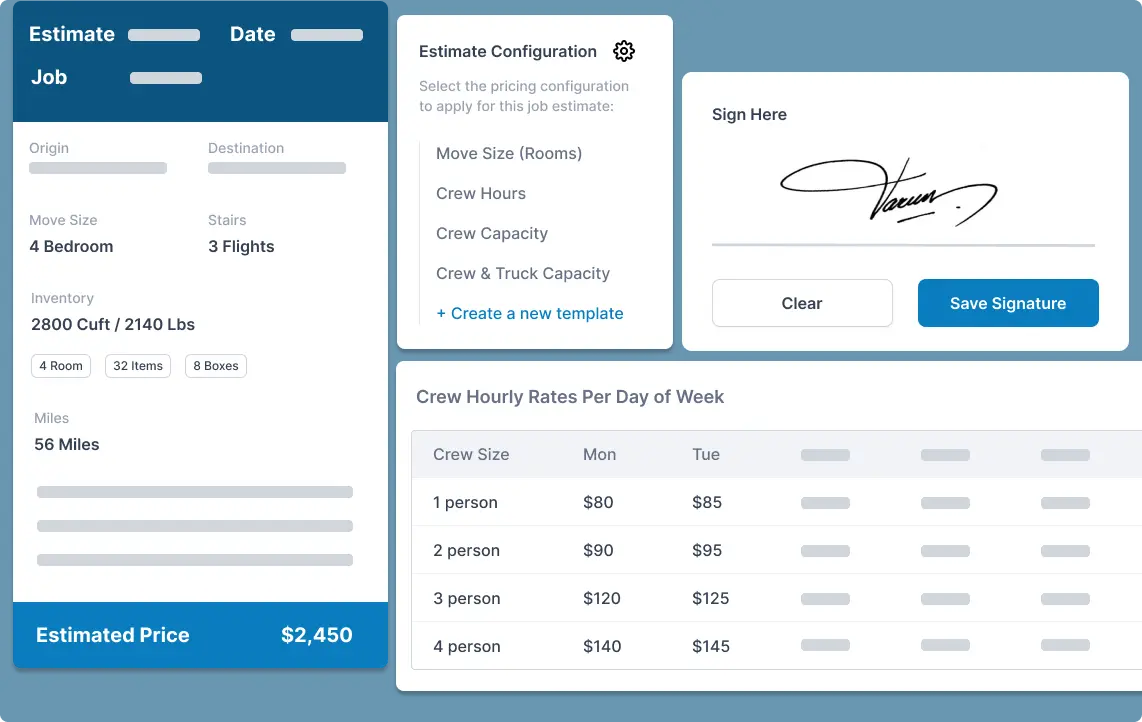Click the 8 Boxes inventory tag
Image resolution: width=1142 pixels, height=722 pixels.
point(216,366)
